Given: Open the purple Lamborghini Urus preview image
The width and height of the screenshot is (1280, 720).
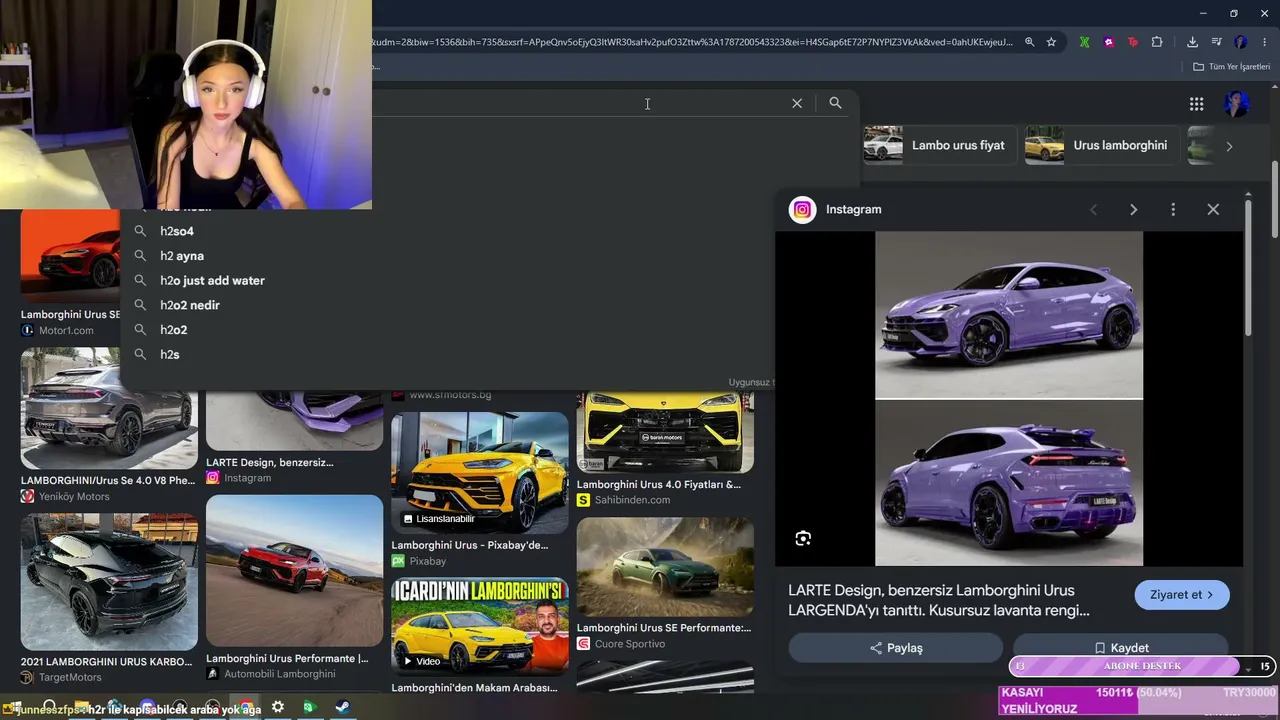Looking at the screenshot, I should (x=1009, y=399).
